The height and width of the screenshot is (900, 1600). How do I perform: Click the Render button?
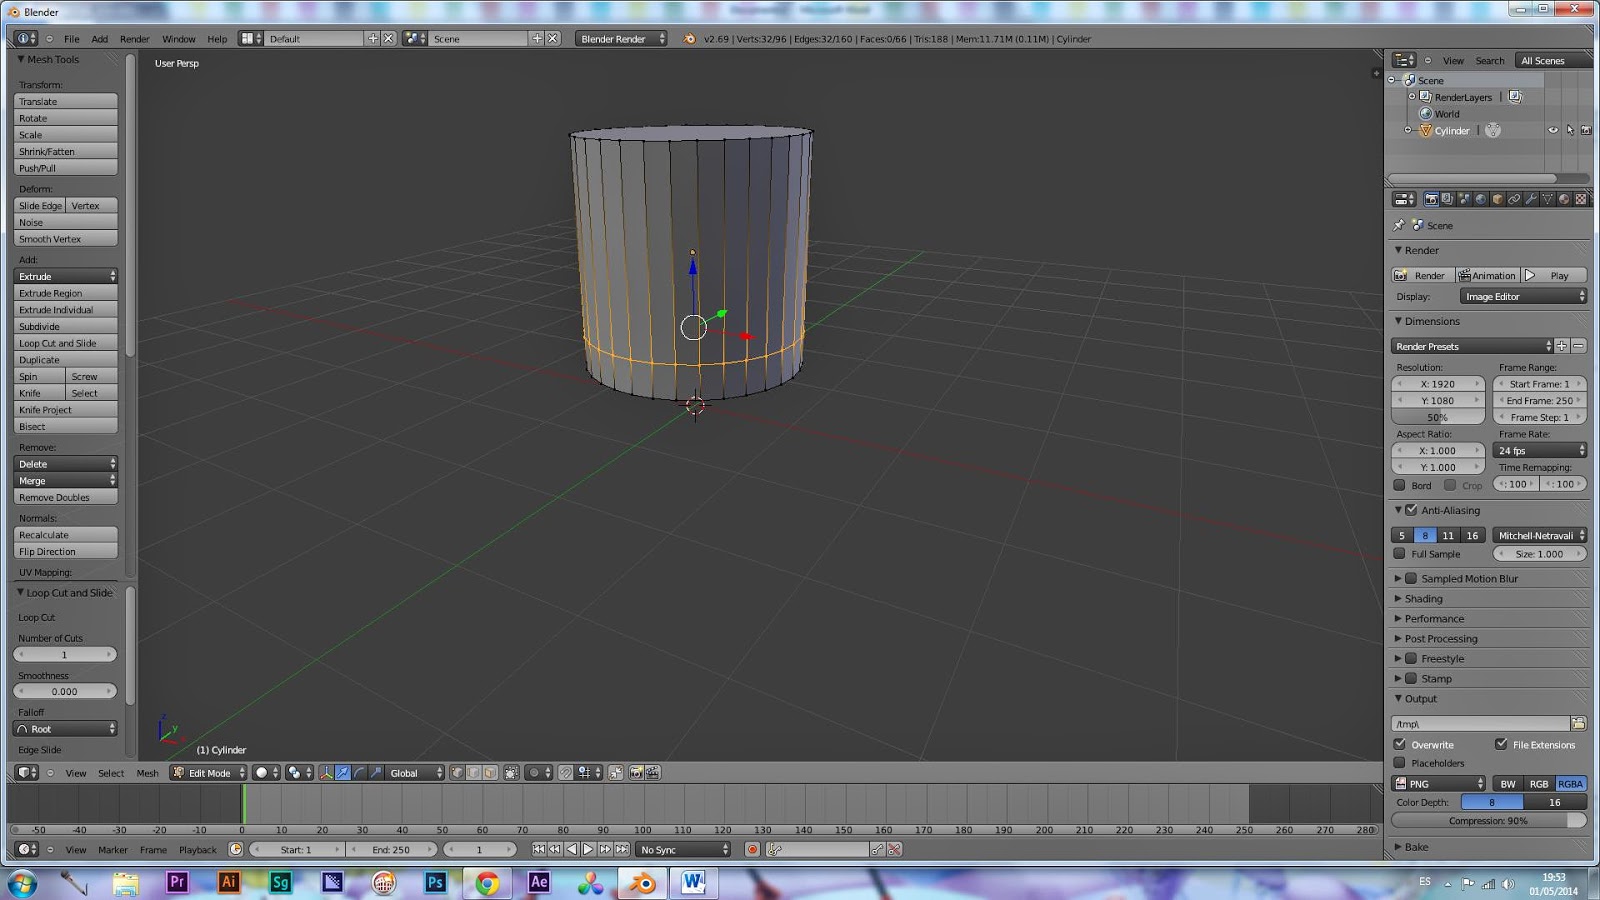tap(1422, 274)
